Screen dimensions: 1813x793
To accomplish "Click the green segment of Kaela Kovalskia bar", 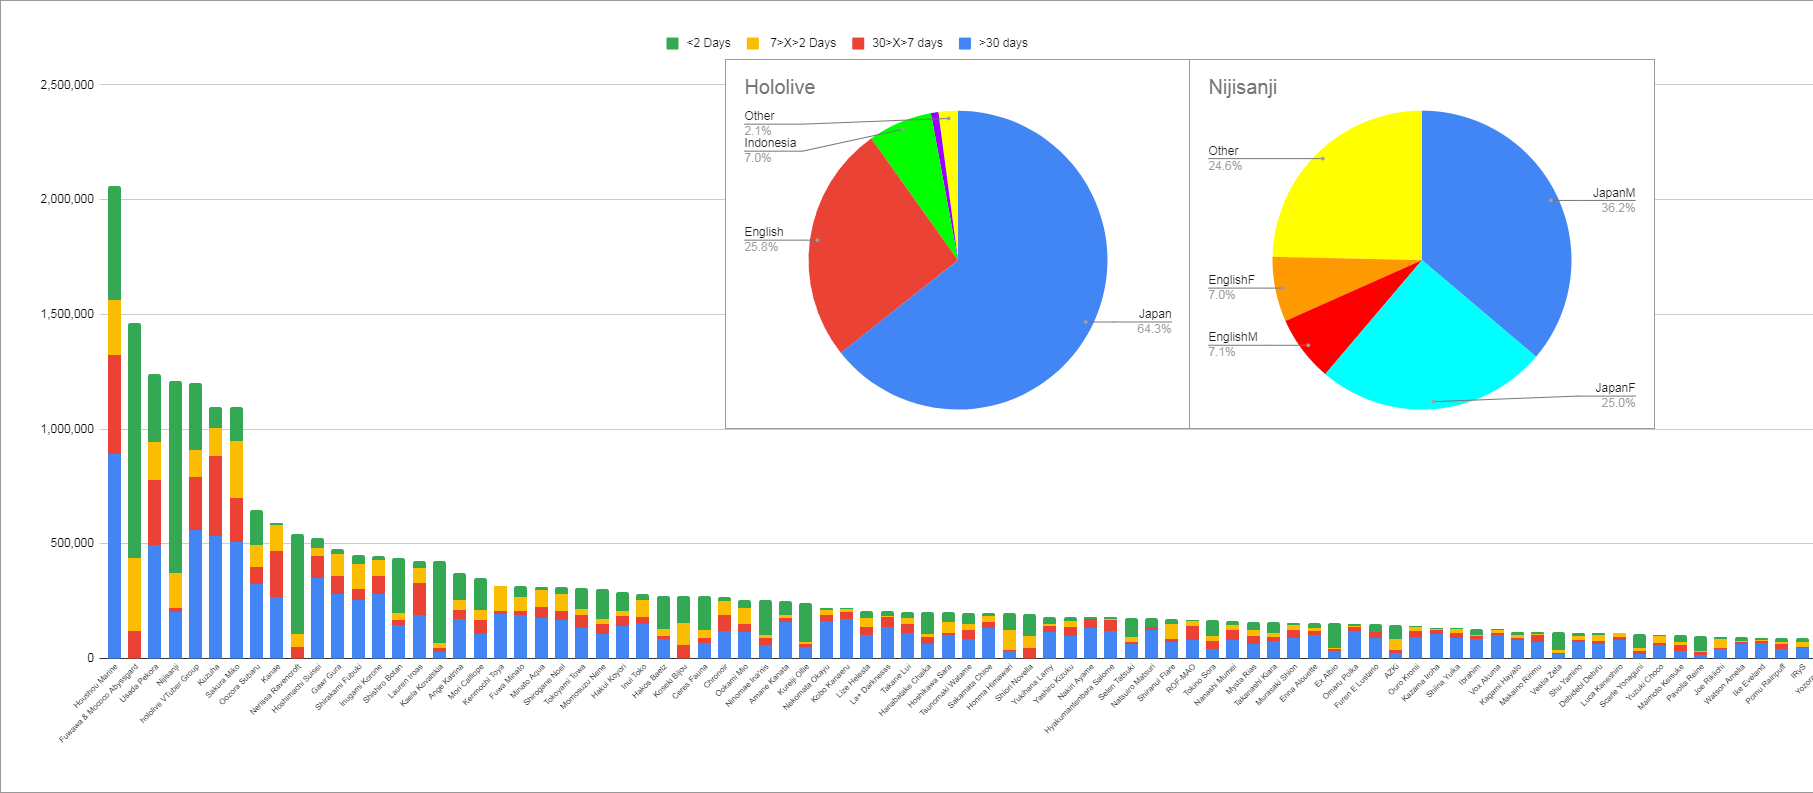I will (439, 602).
